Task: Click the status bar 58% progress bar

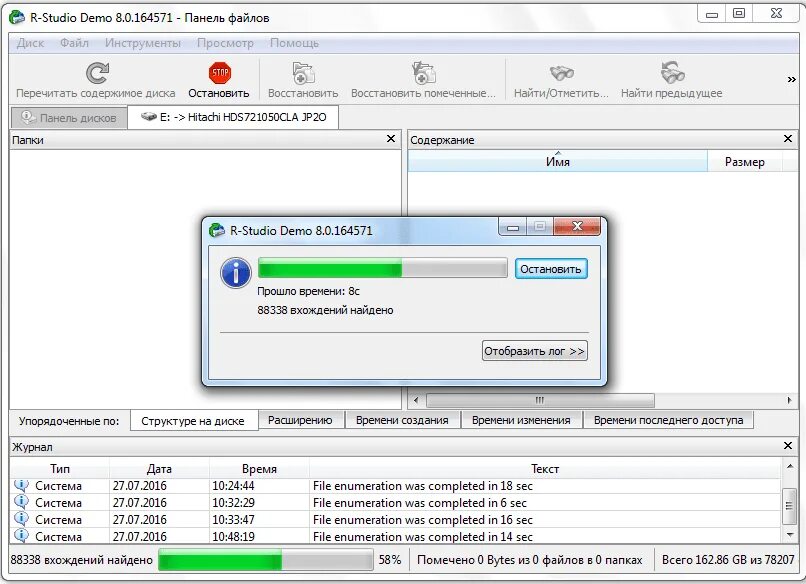Action: tap(266, 559)
